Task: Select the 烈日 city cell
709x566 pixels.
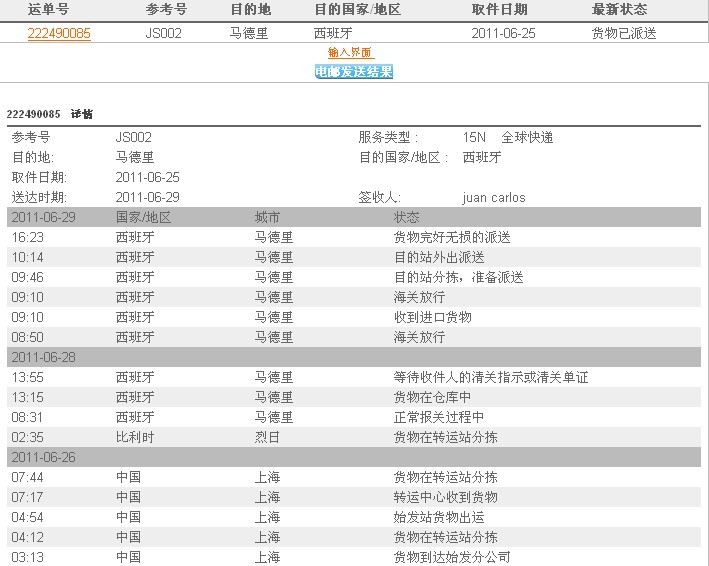Action: [x=267, y=437]
